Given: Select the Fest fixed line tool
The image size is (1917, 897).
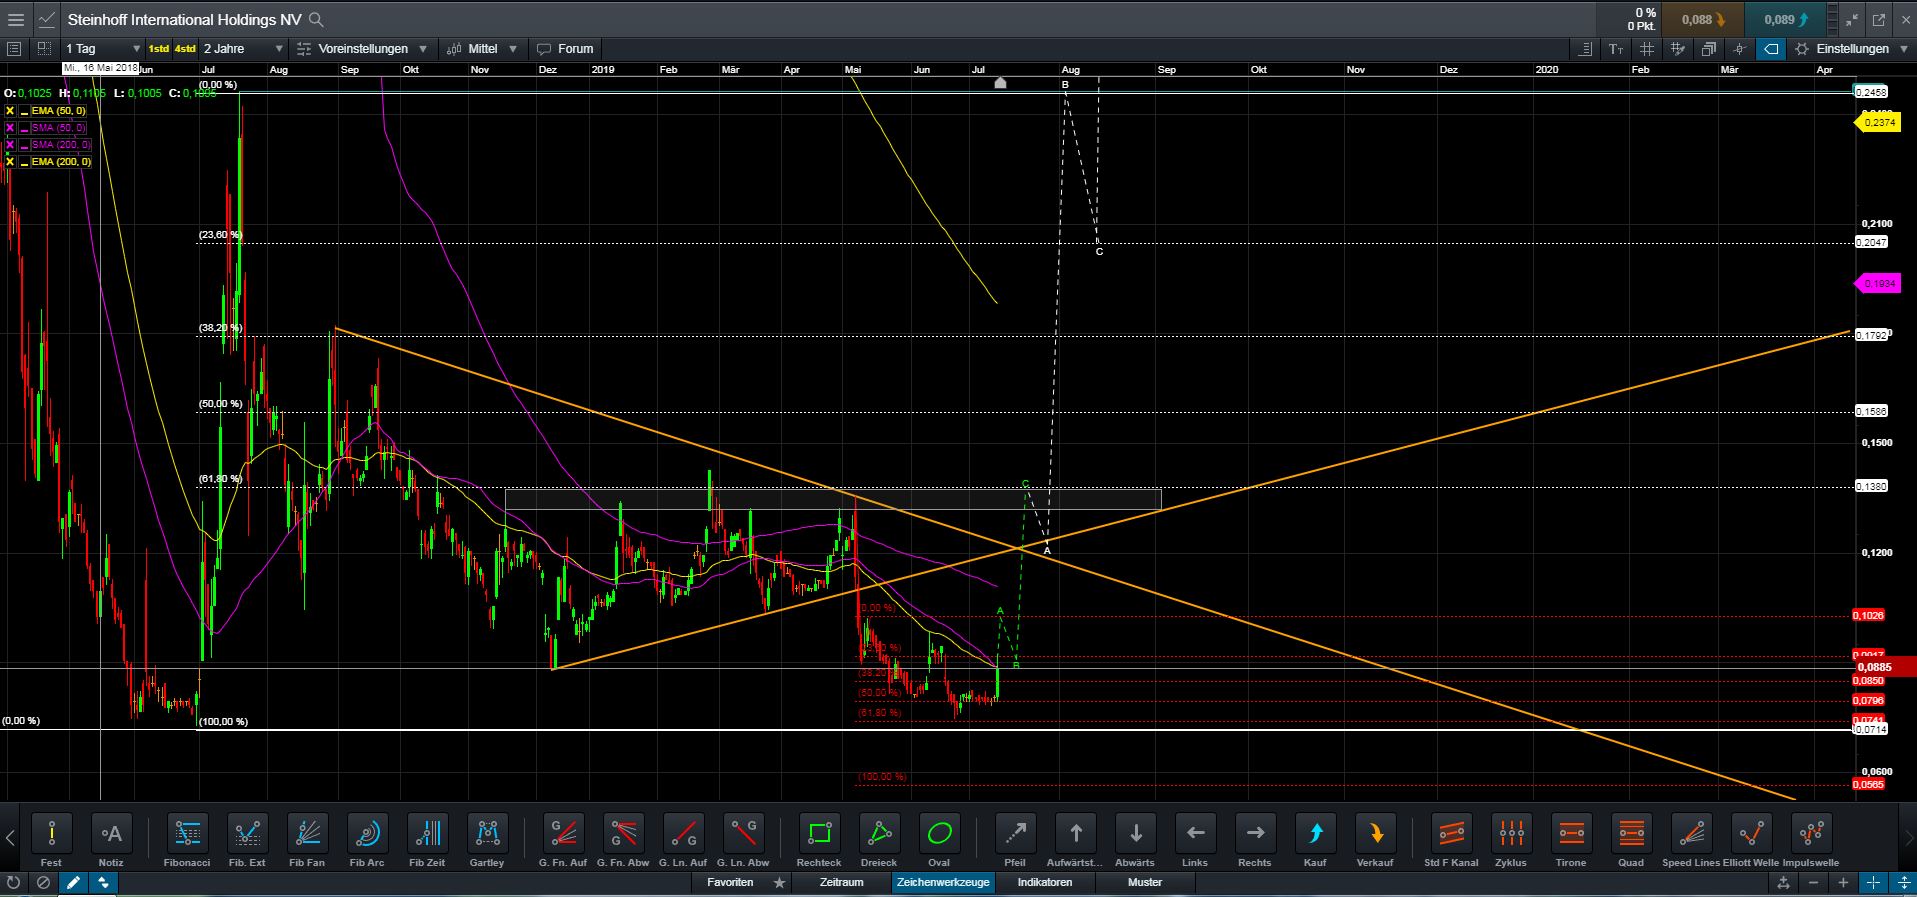Looking at the screenshot, I should [51, 833].
